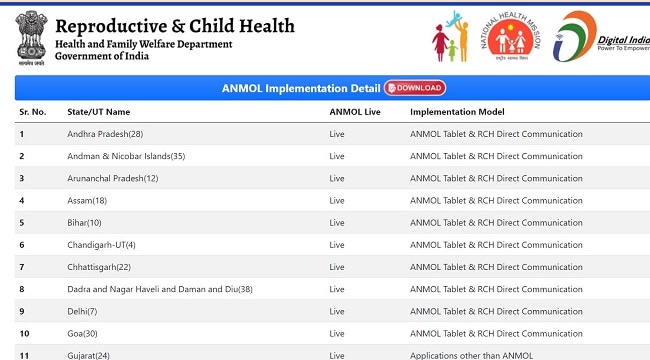Open the National Health Mission logo
The width and height of the screenshot is (650, 360).
511,37
